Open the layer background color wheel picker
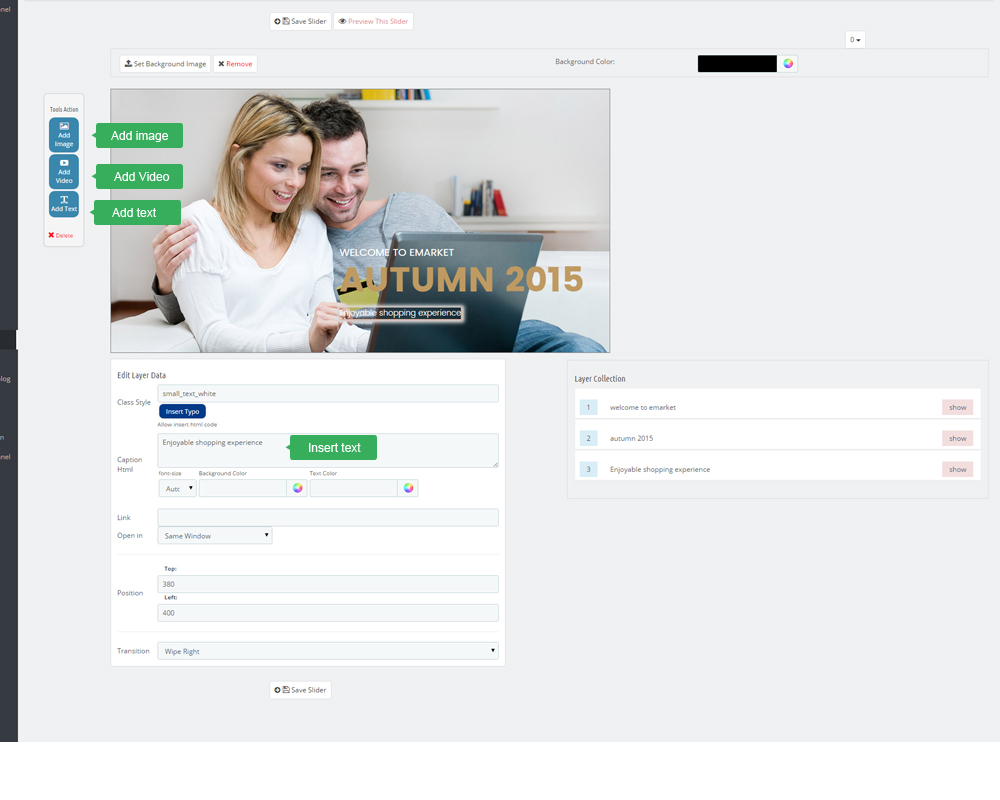1000x800 pixels. 298,488
